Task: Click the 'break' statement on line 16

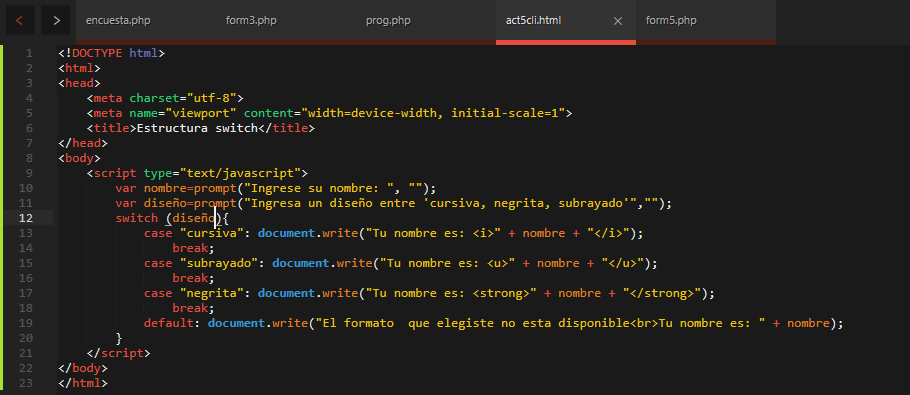Action: coord(193,278)
